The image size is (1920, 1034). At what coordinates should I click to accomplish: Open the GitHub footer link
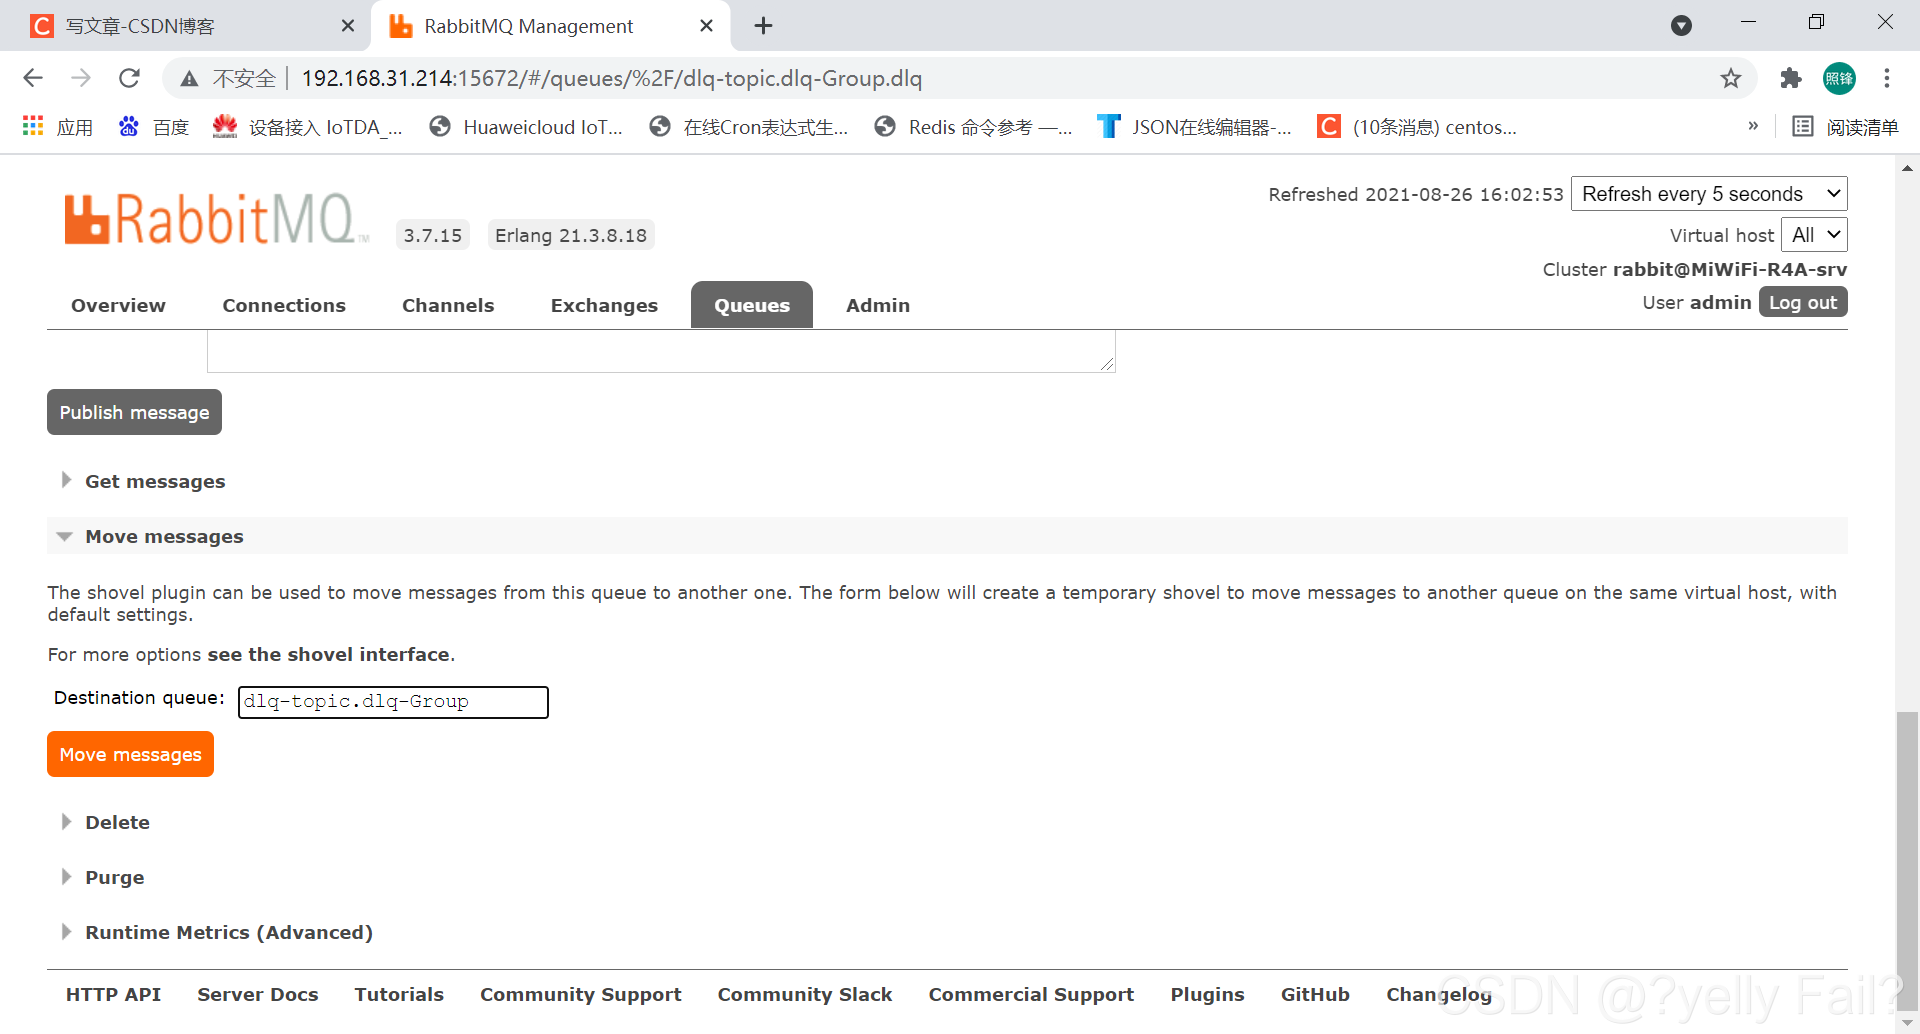pyautogui.click(x=1315, y=994)
